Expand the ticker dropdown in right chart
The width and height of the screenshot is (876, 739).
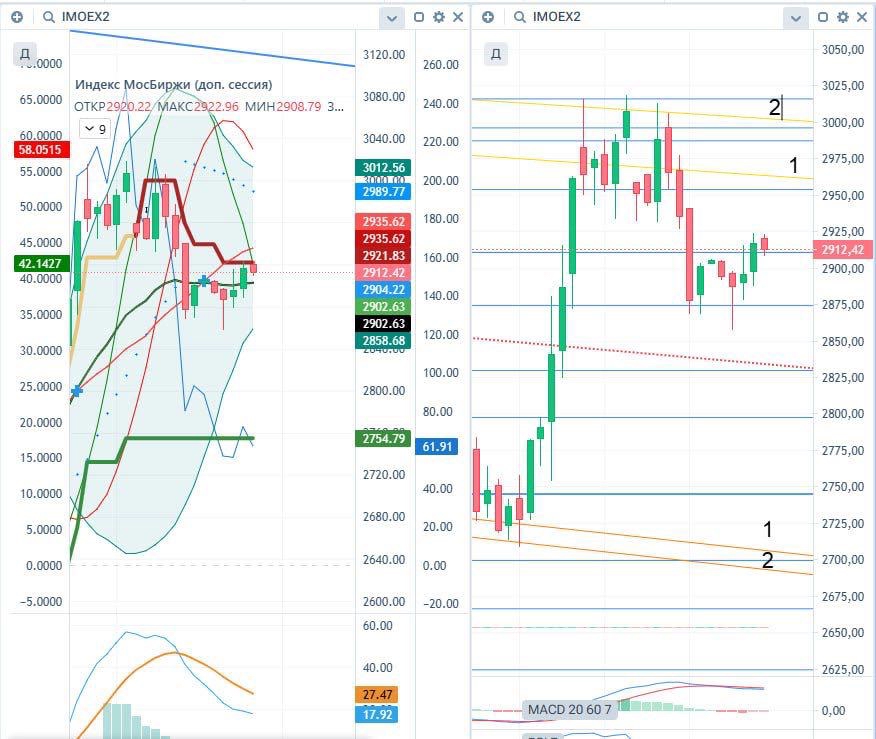click(x=796, y=18)
